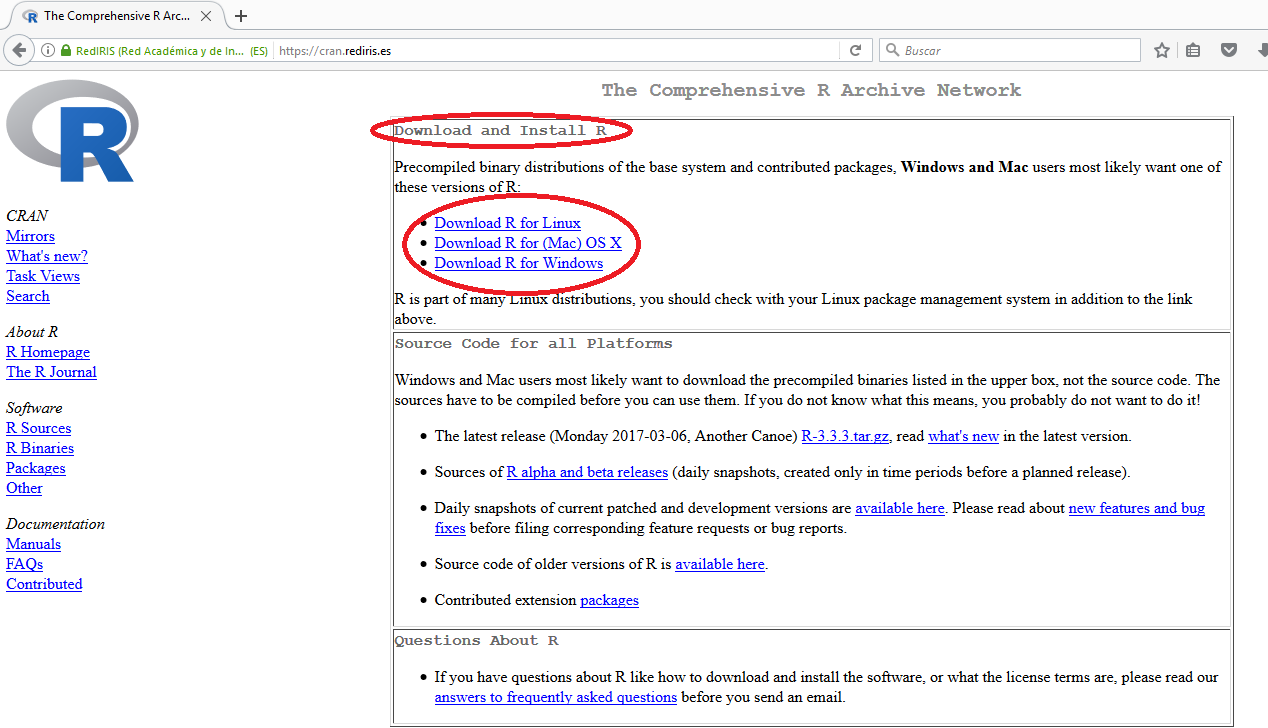
Task: Click the CRAN sidebar section label
Action: coord(27,216)
